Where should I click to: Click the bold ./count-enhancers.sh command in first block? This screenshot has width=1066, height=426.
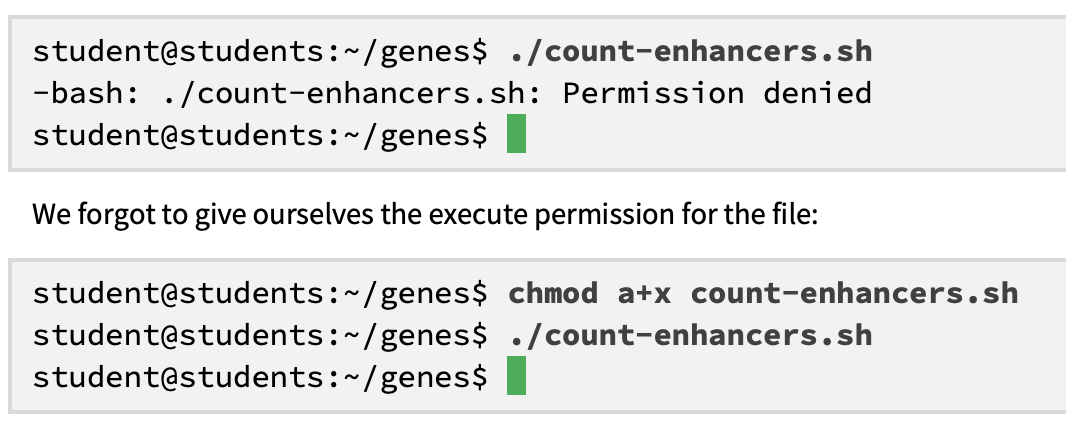click(x=690, y=52)
